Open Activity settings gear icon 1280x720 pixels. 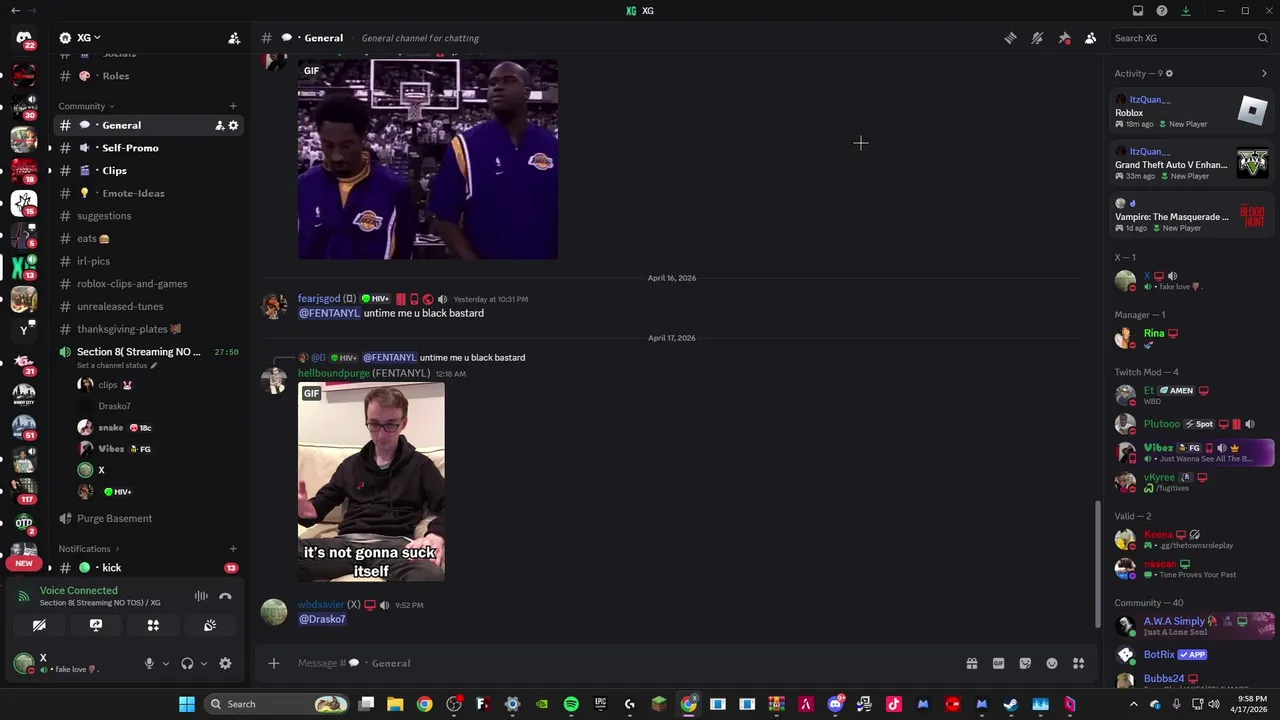click(x=1169, y=73)
